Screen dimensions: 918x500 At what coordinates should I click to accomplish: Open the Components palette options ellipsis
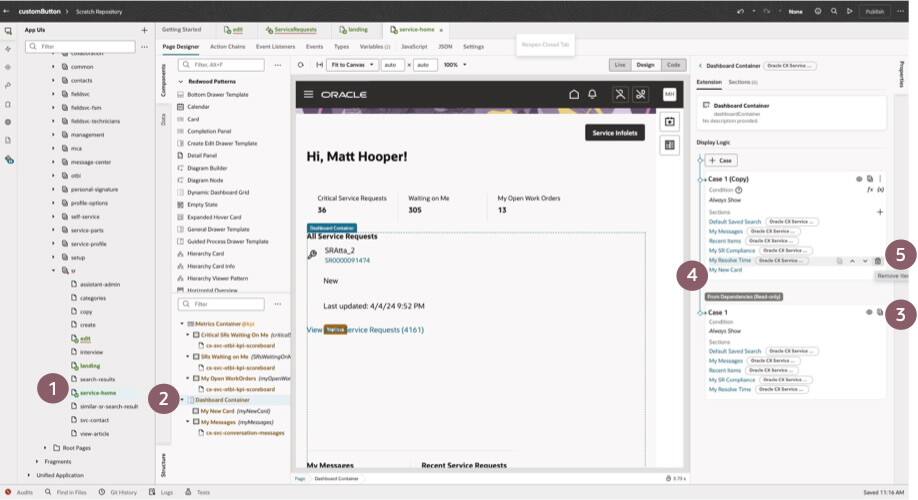[278, 65]
